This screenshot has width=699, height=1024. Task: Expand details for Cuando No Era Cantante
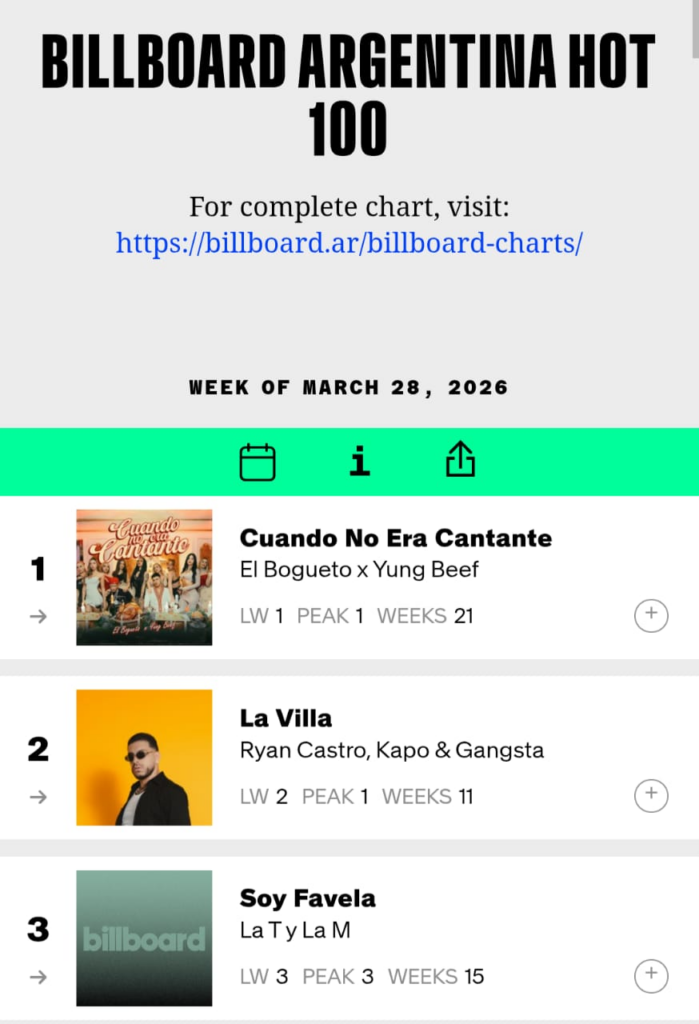coord(651,615)
